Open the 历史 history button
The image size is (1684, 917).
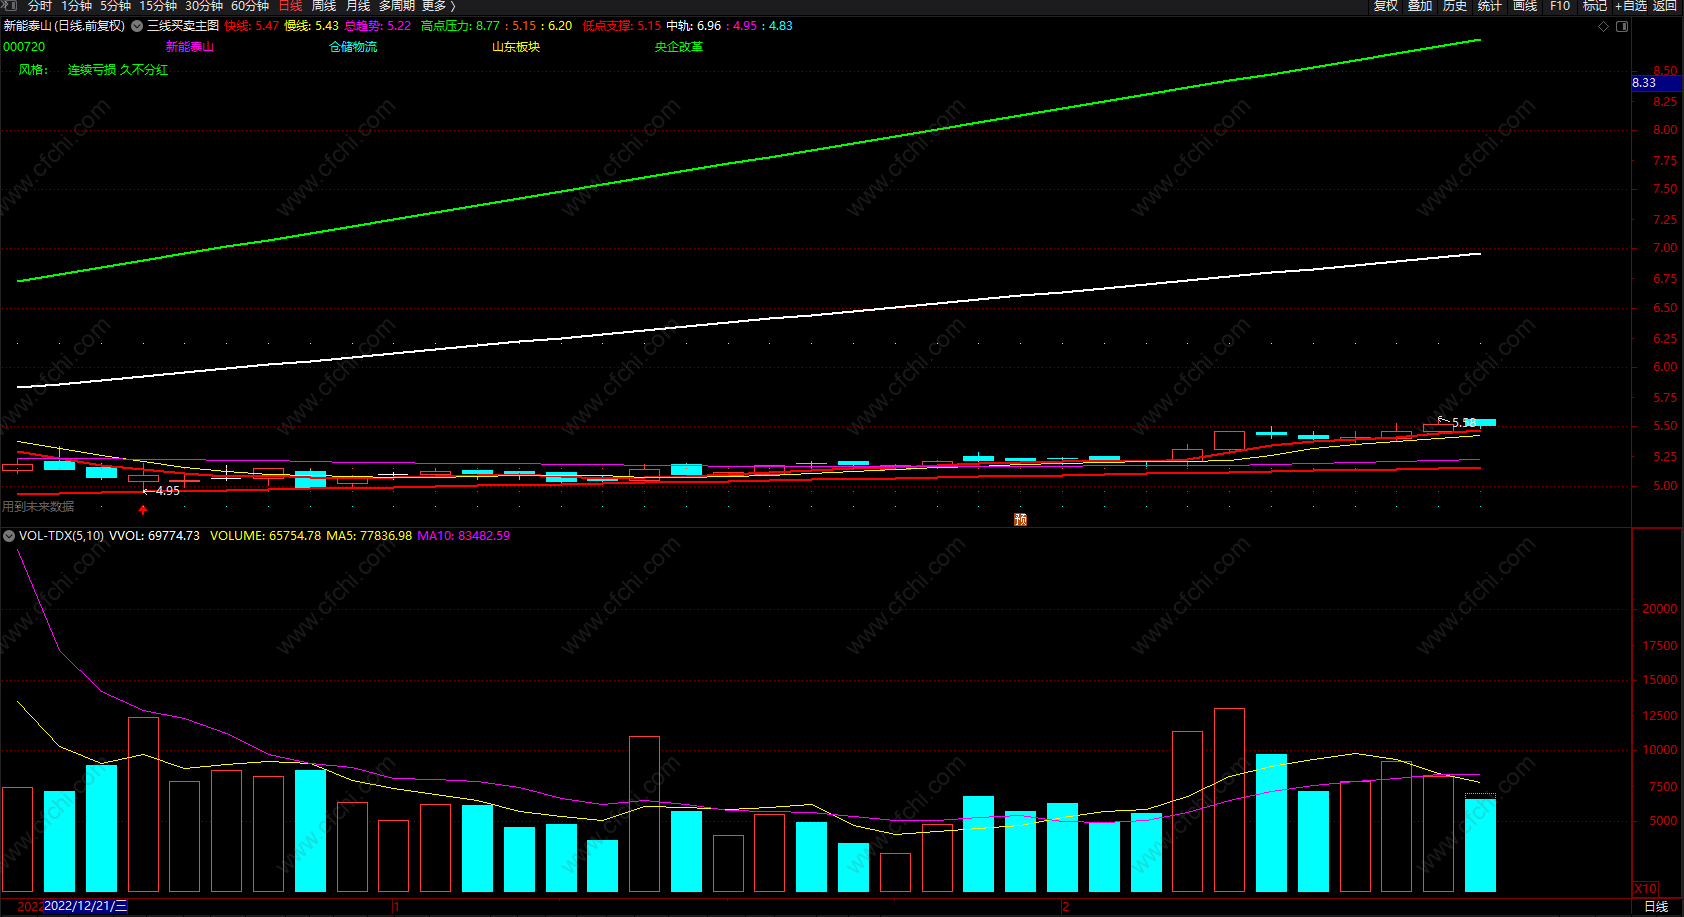pos(1455,6)
